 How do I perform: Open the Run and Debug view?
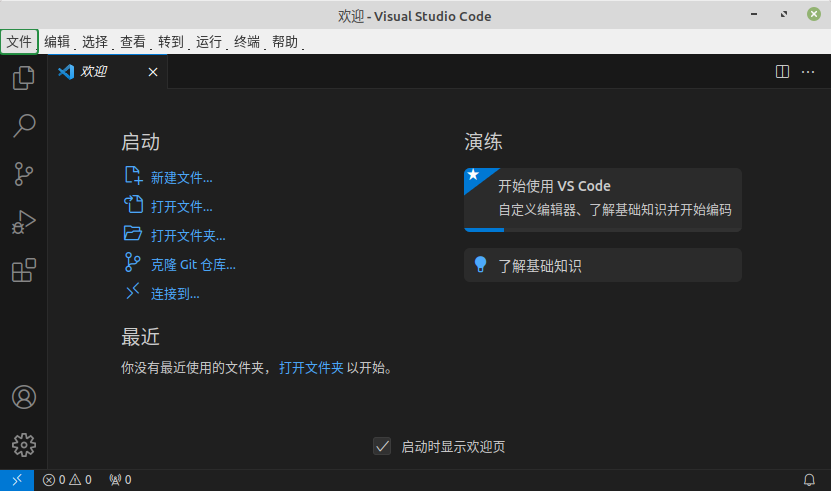pos(23,222)
